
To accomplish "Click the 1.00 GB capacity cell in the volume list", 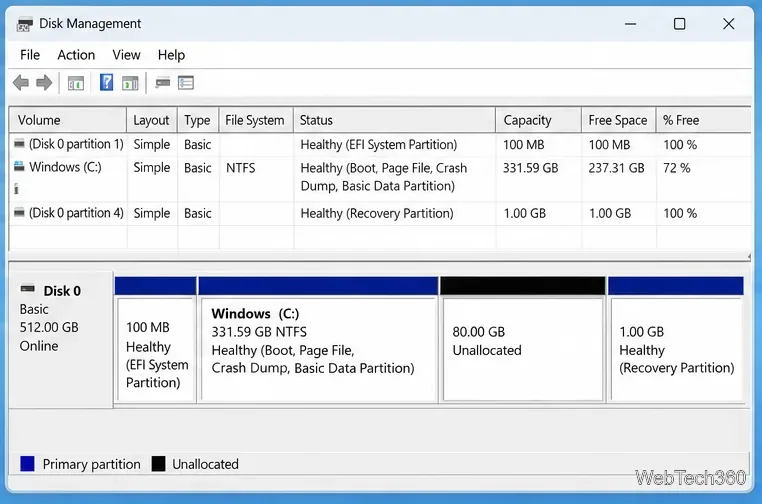I will [525, 213].
